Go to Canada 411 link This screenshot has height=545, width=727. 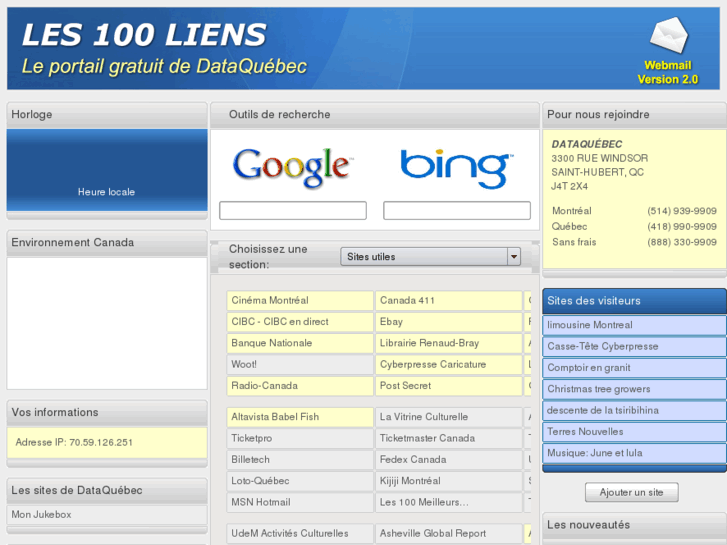[407, 300]
